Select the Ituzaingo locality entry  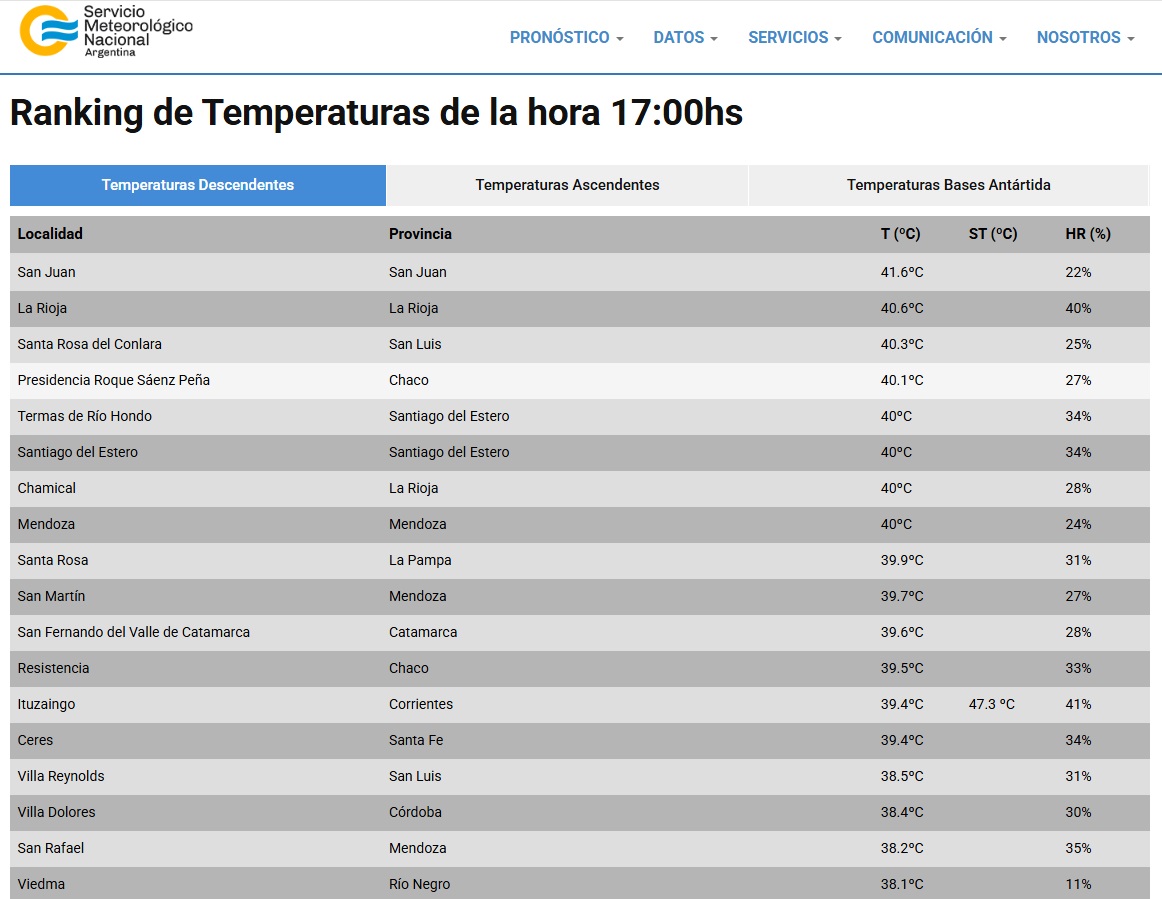pos(46,704)
